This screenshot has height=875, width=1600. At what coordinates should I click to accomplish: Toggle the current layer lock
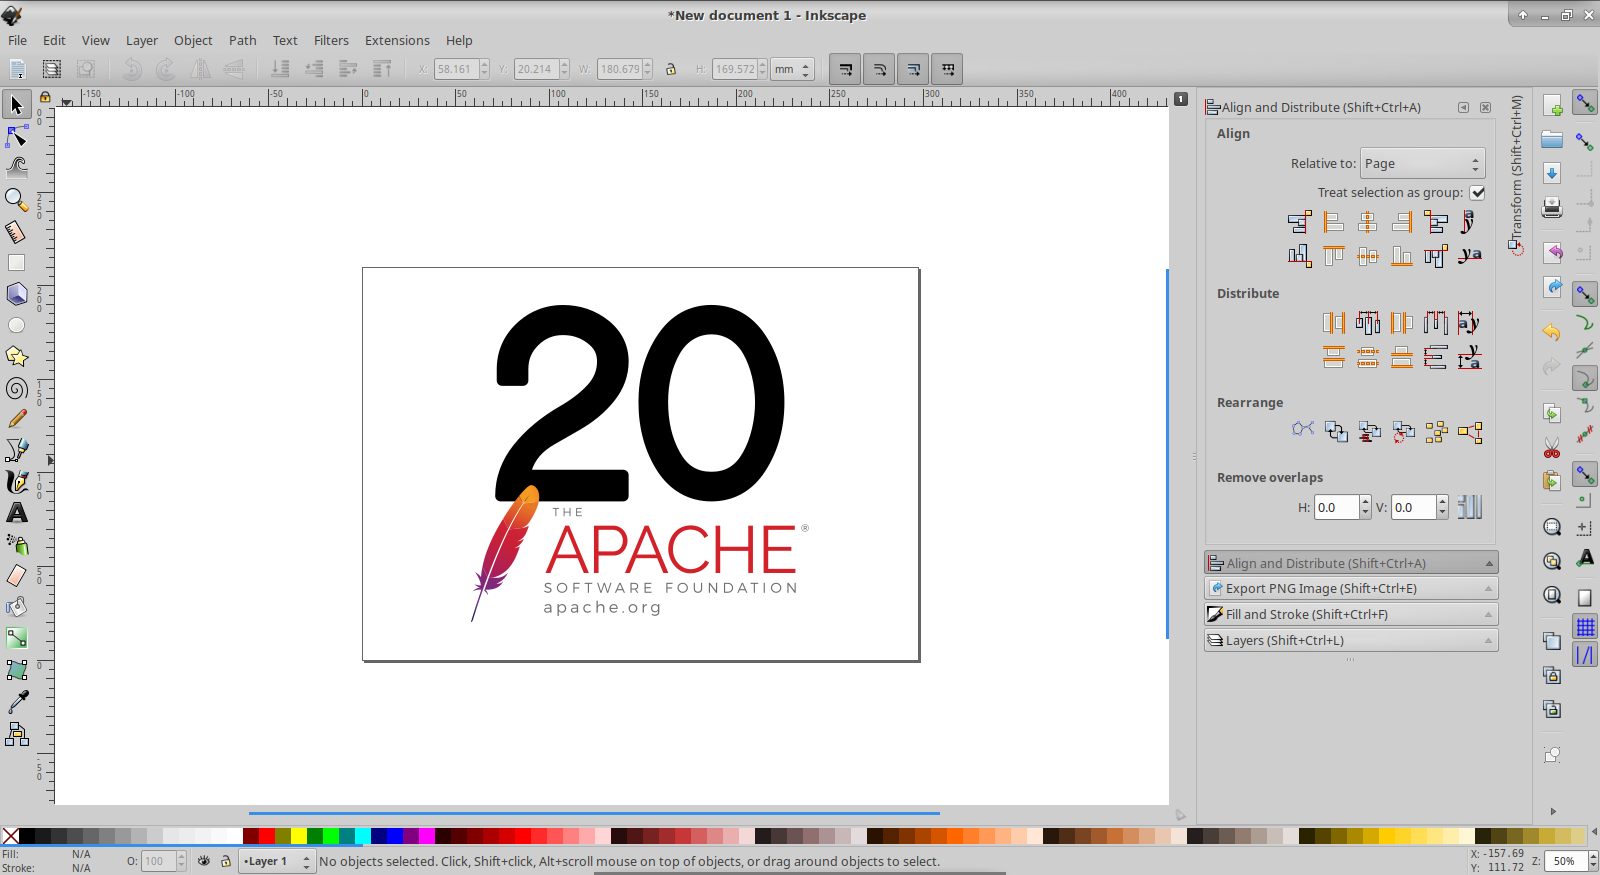(x=226, y=861)
